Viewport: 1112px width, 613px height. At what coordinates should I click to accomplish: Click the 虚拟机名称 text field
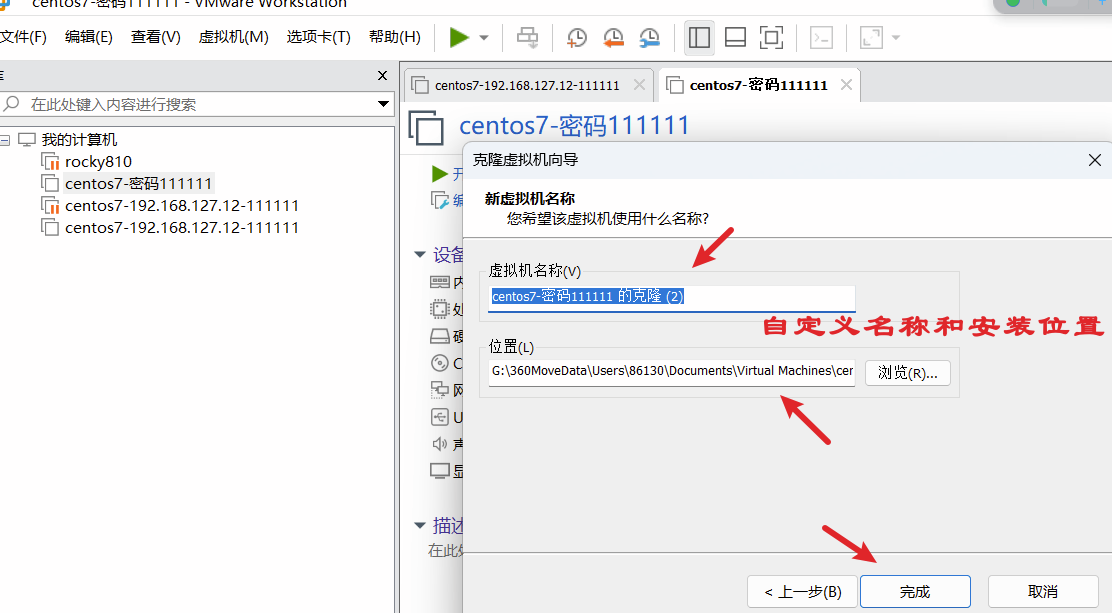672,297
